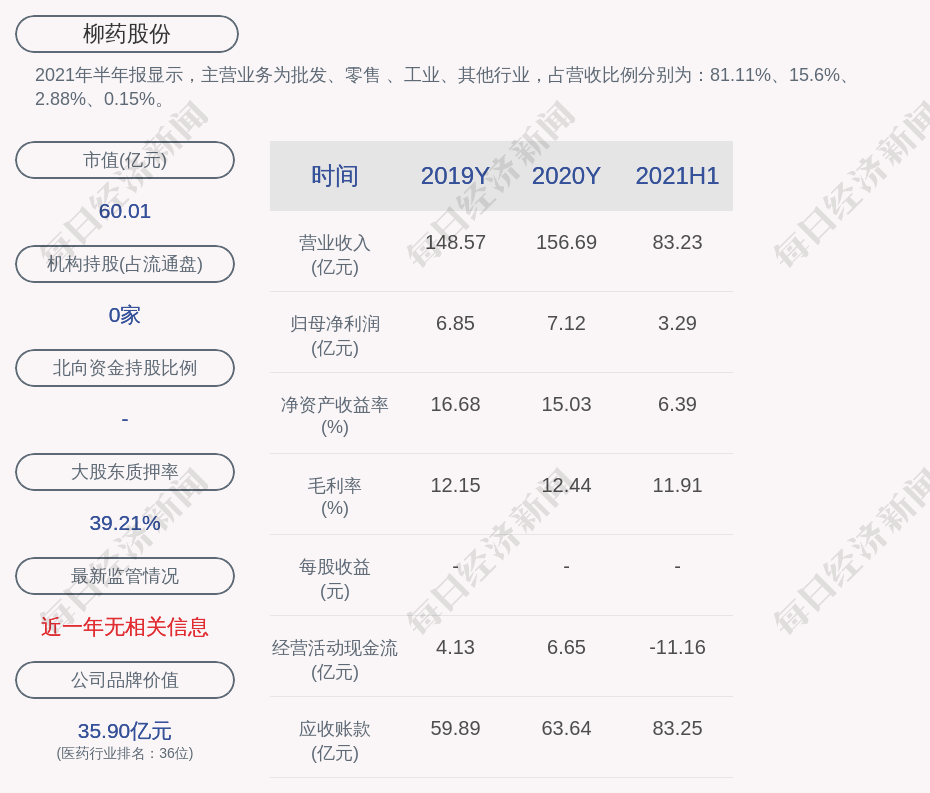Click the 毛利率(%) row label
Viewport: 930px width, 793px height.
click(x=335, y=497)
